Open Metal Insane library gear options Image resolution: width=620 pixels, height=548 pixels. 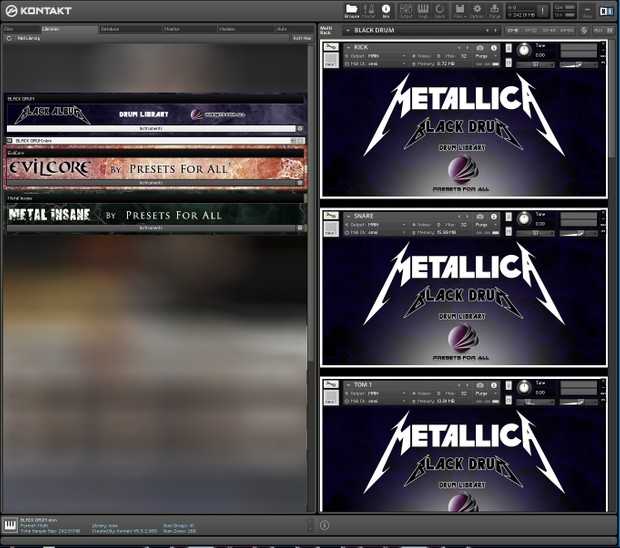(x=300, y=228)
